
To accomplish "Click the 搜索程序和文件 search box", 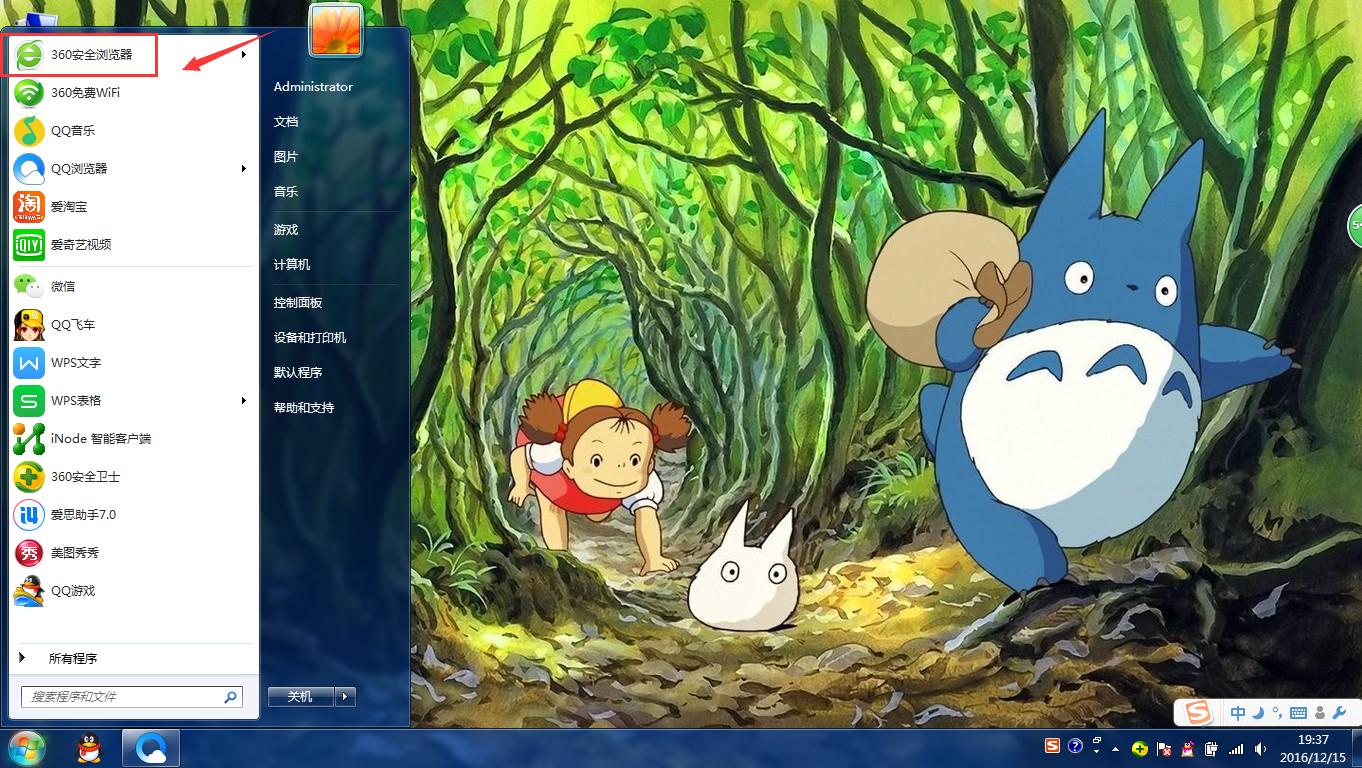I will 131,697.
